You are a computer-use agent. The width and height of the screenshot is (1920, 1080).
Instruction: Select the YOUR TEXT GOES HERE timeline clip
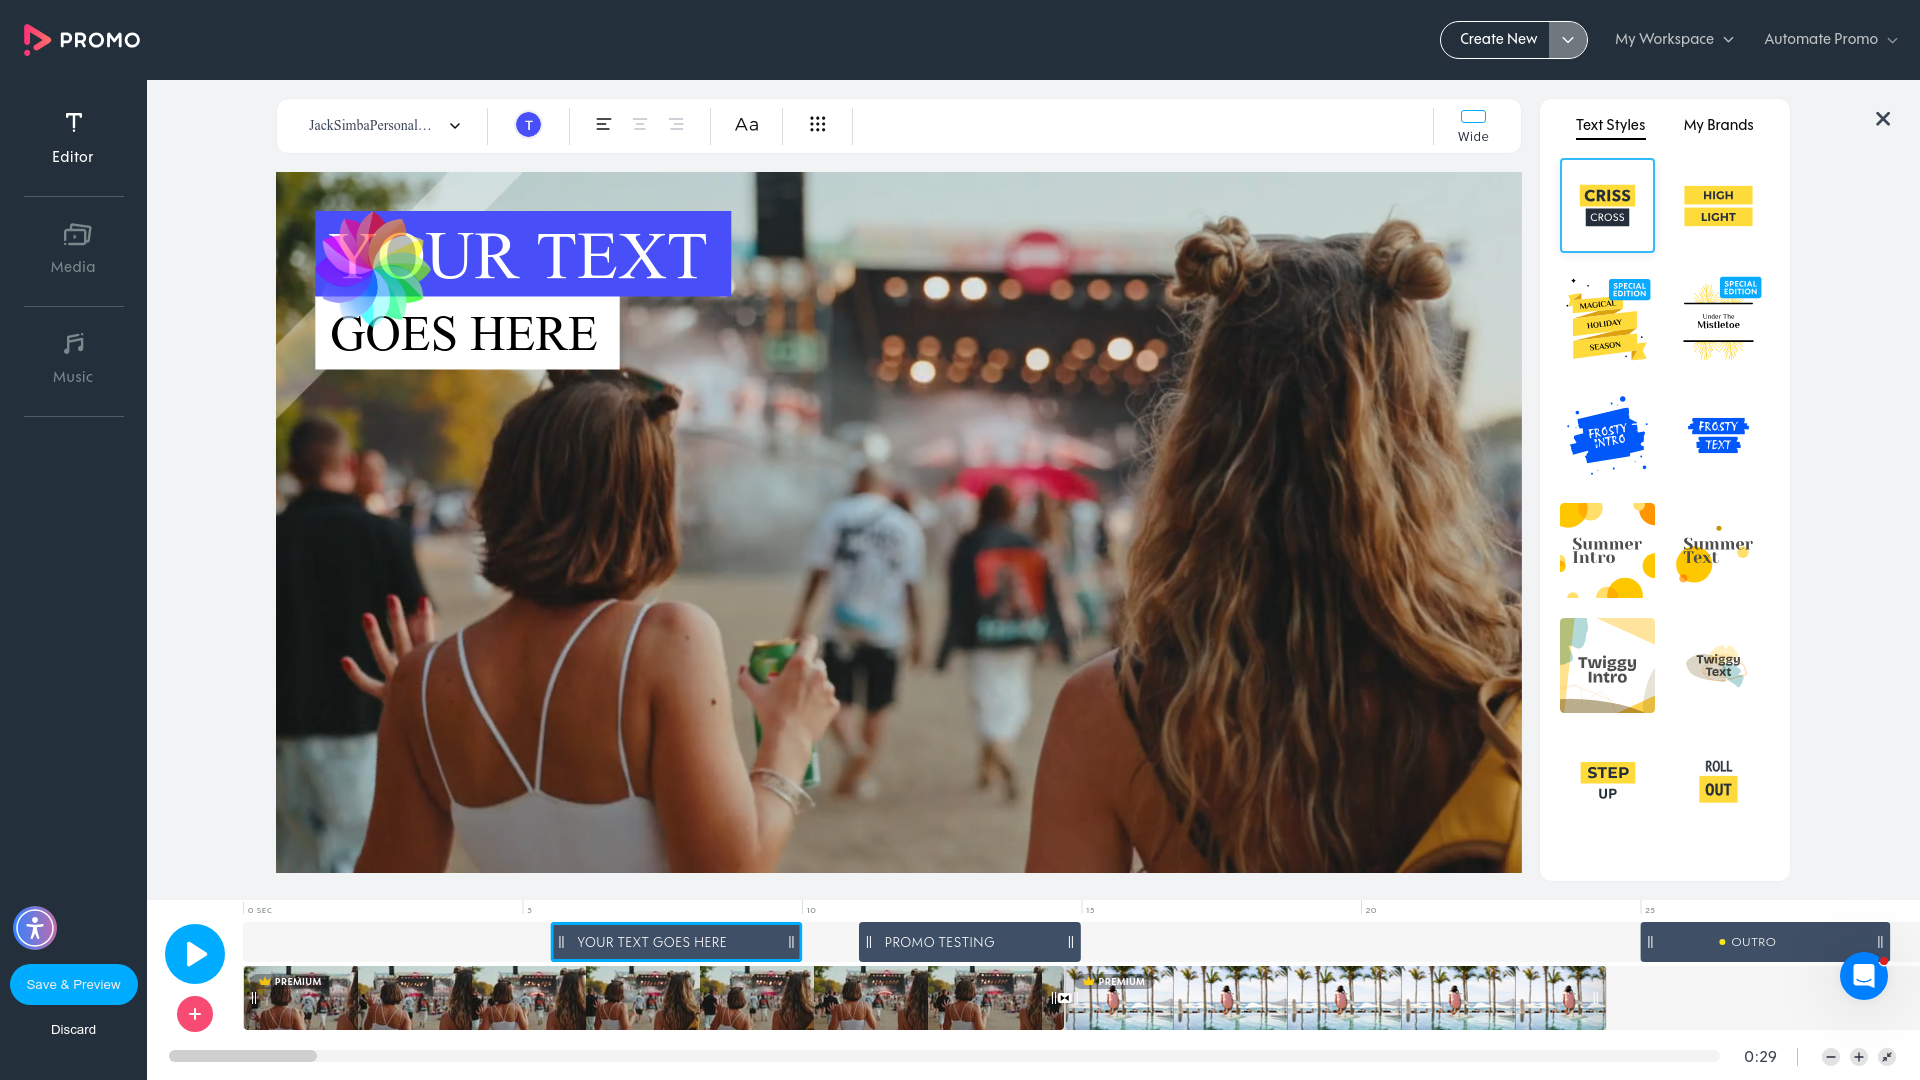[x=676, y=942]
